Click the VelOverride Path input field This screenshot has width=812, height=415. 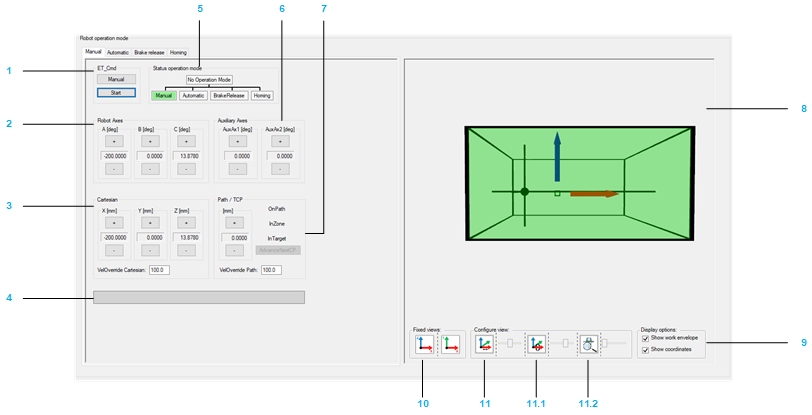[271, 270]
